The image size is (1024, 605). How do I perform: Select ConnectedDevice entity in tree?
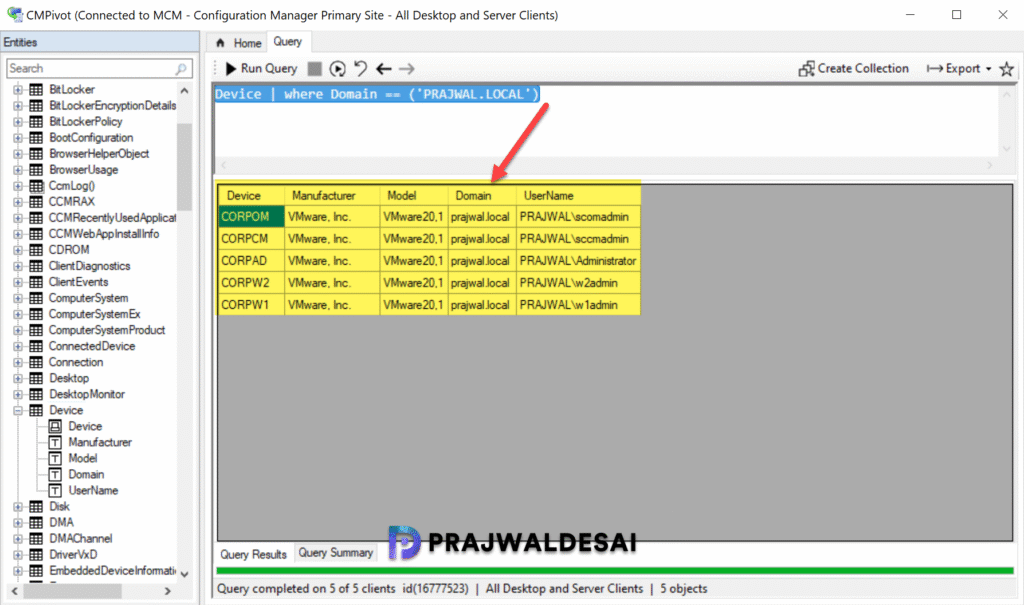[x=92, y=346]
